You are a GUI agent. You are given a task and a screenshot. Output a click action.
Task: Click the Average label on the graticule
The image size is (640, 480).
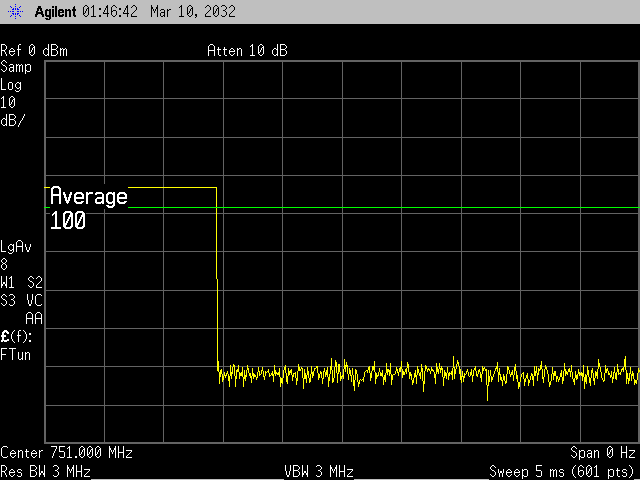tap(89, 196)
